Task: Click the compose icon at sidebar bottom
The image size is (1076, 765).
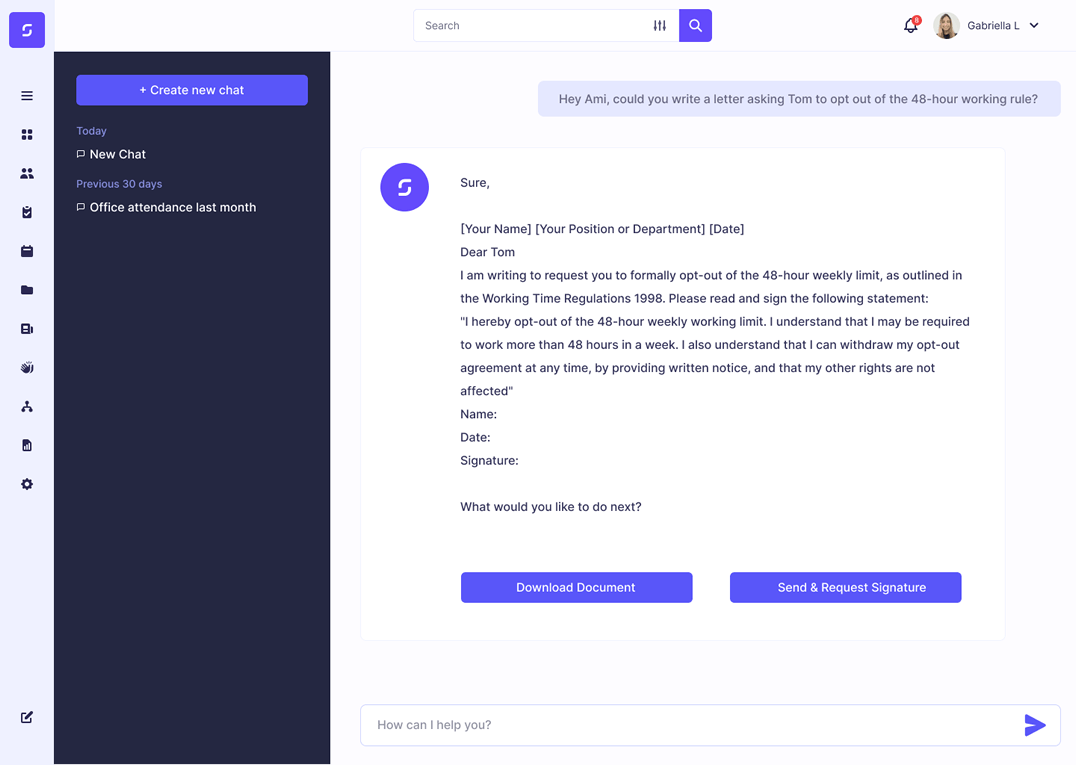Action: tap(27, 717)
